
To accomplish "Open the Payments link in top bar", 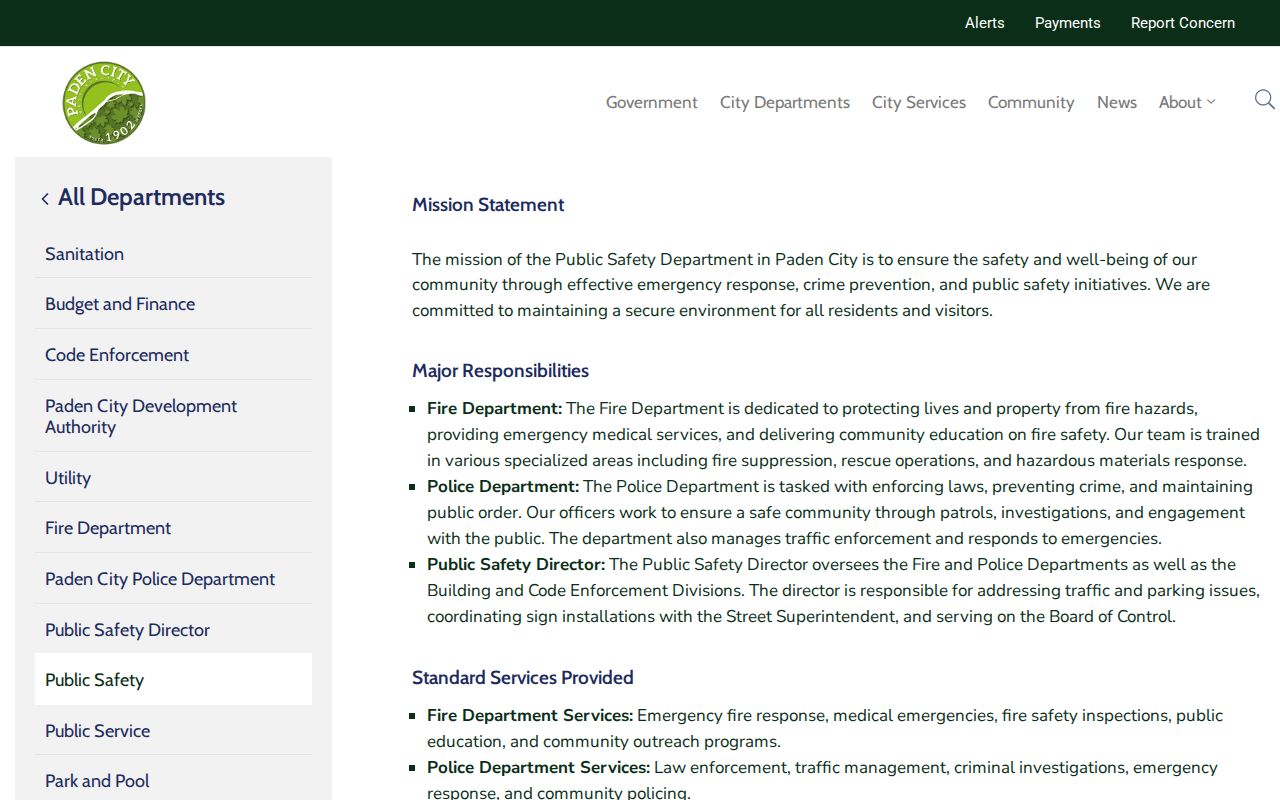I will tap(1067, 23).
